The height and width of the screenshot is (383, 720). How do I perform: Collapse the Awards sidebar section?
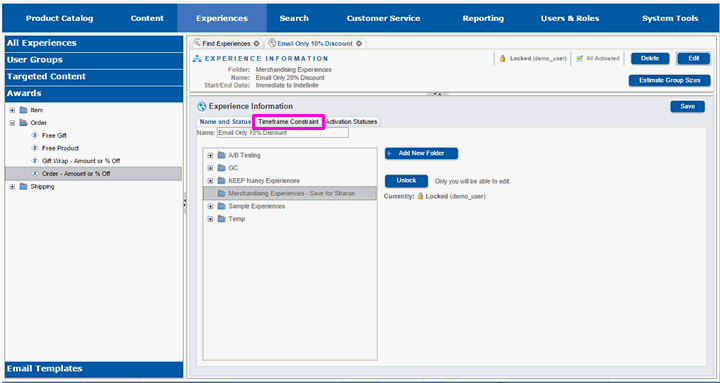(x=94, y=94)
